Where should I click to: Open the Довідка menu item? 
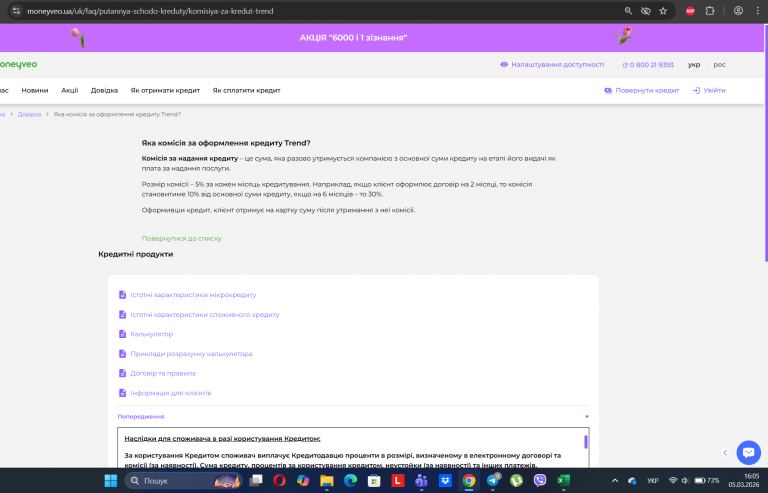pyautogui.click(x=104, y=90)
